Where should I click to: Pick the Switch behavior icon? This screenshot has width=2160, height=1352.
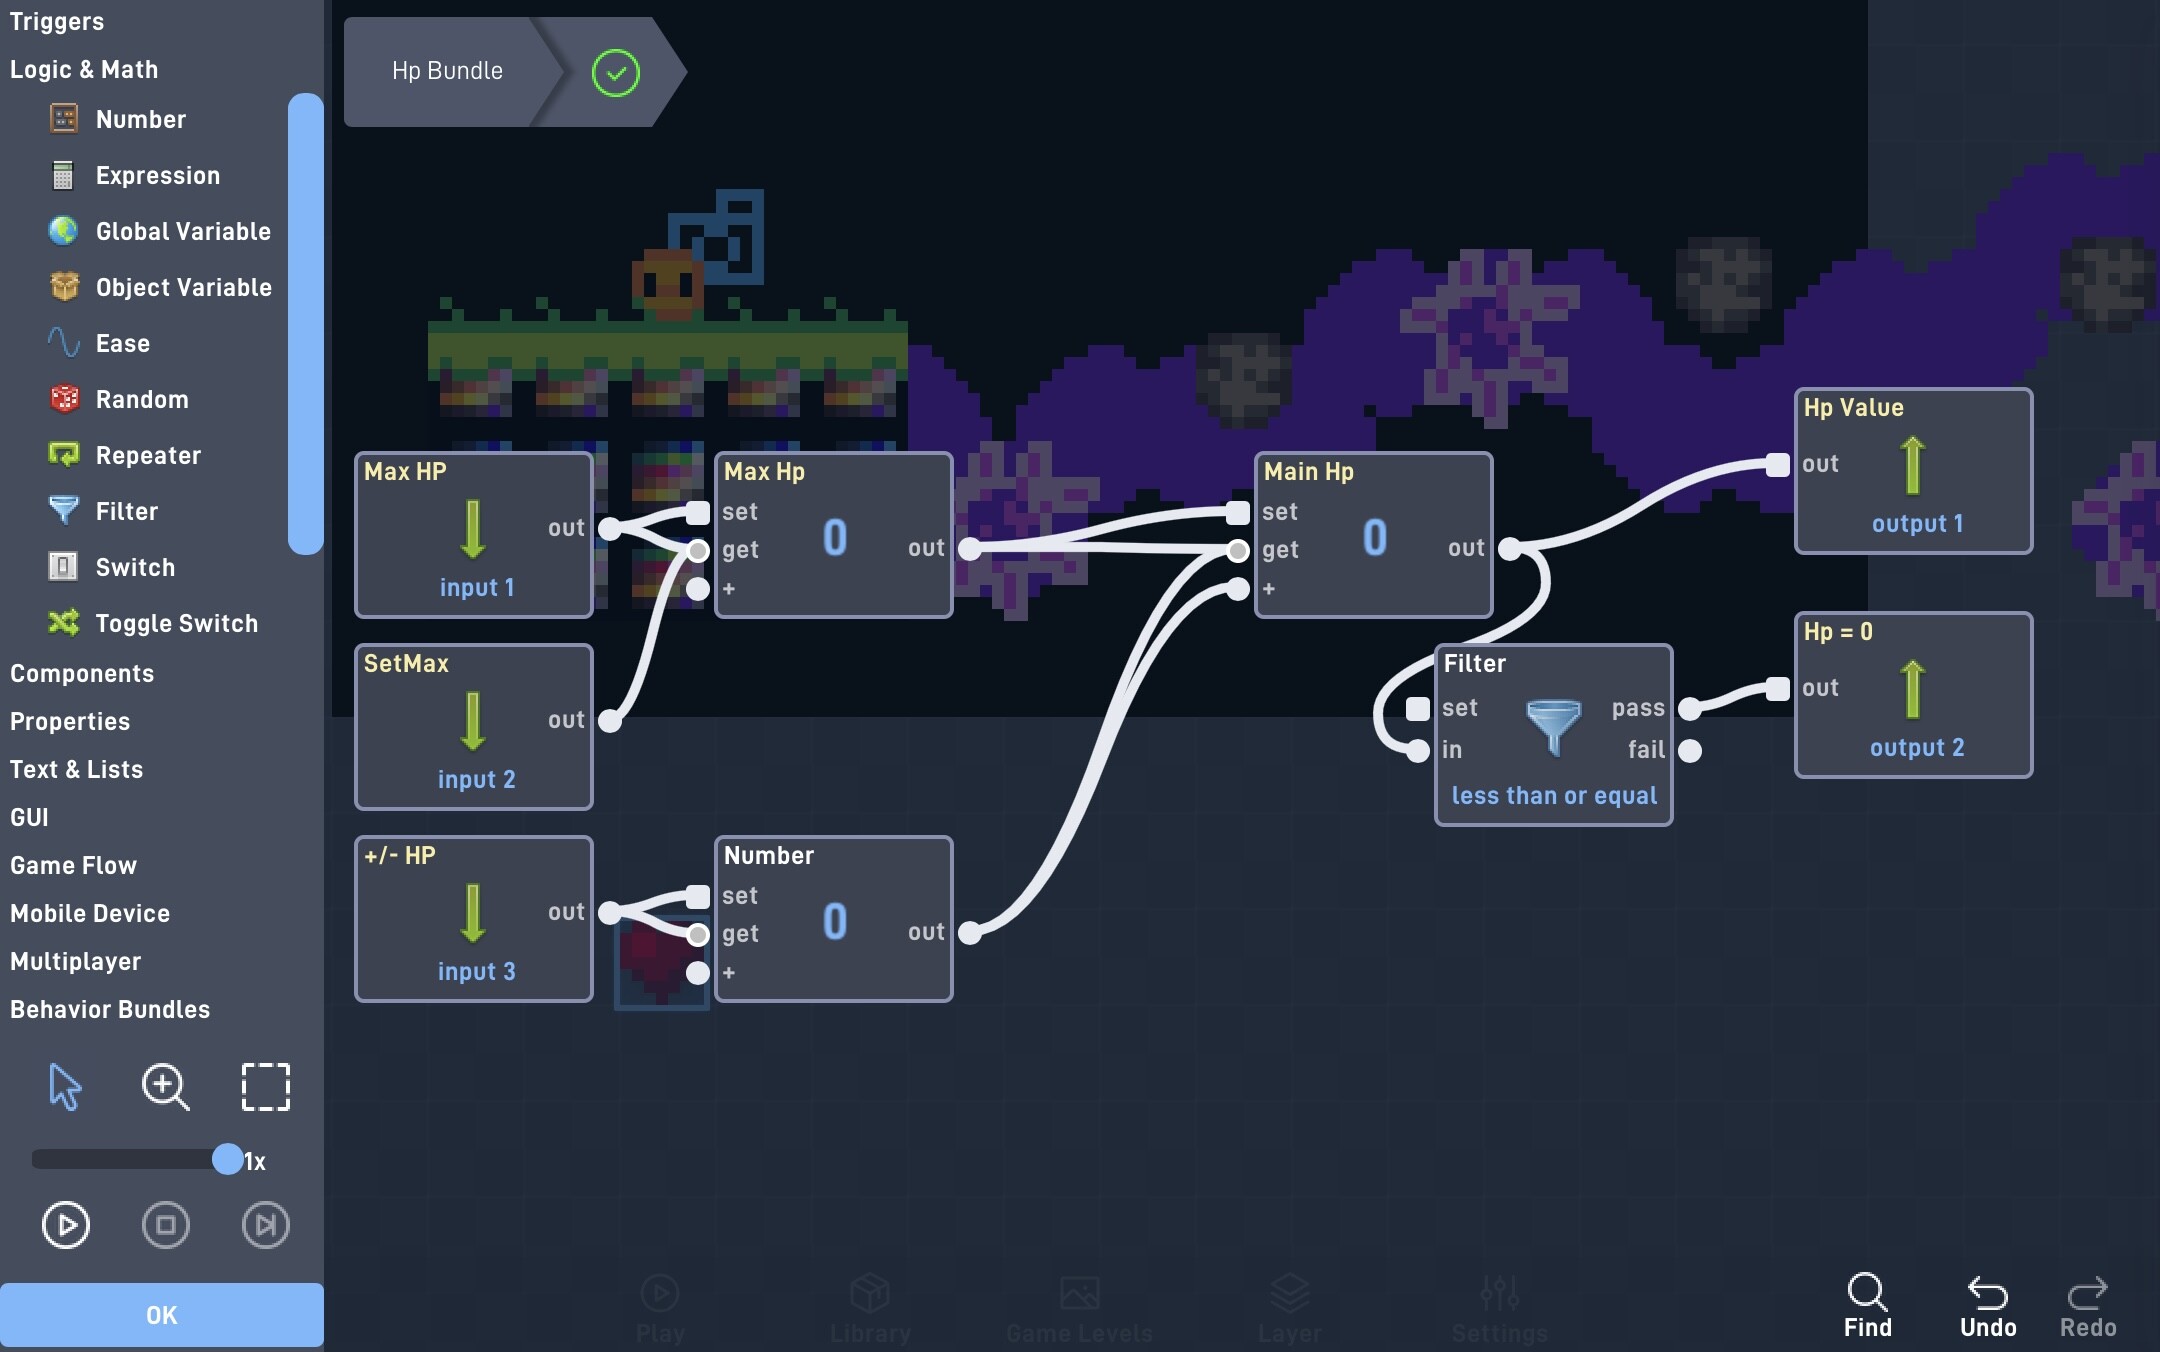click(x=63, y=567)
